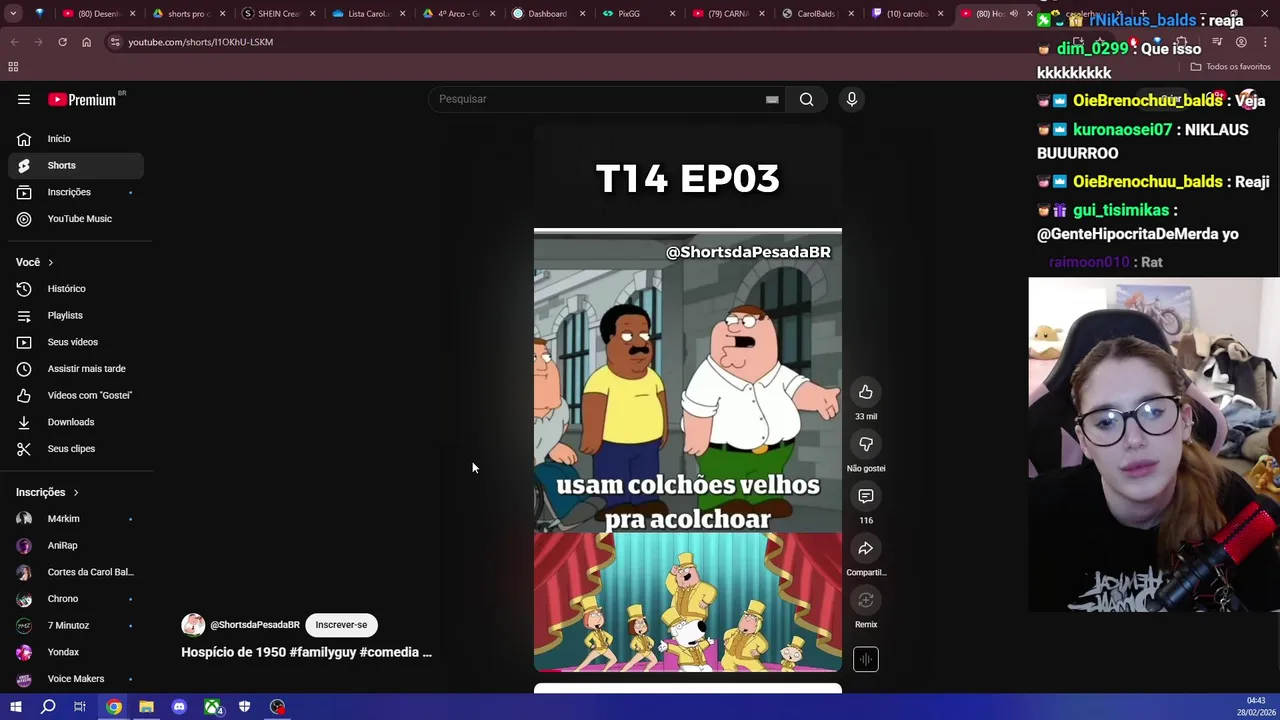The width and height of the screenshot is (1280, 720).
Task: Open Chrono channel subscription
Action: pyautogui.click(x=76, y=599)
